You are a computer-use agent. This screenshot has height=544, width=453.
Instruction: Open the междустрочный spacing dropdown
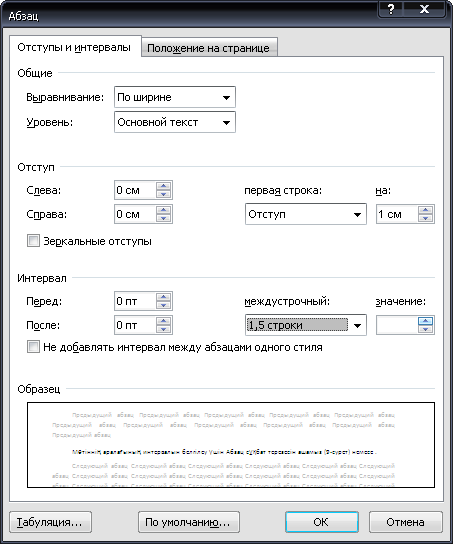pos(306,325)
